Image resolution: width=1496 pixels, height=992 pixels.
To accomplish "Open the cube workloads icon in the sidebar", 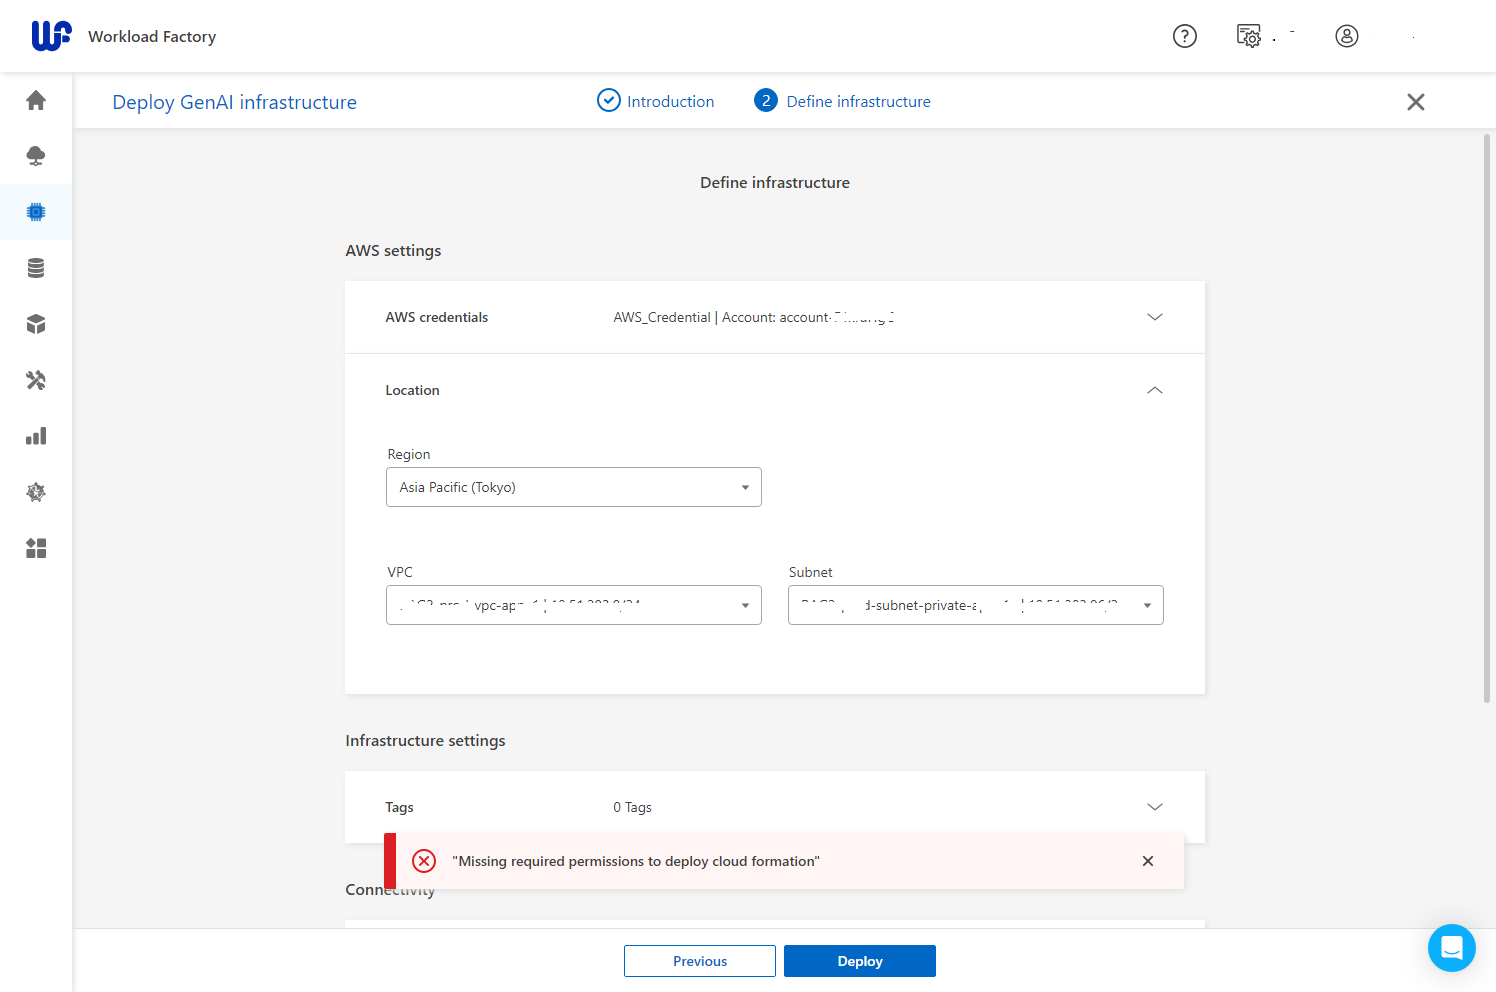I will pos(36,324).
